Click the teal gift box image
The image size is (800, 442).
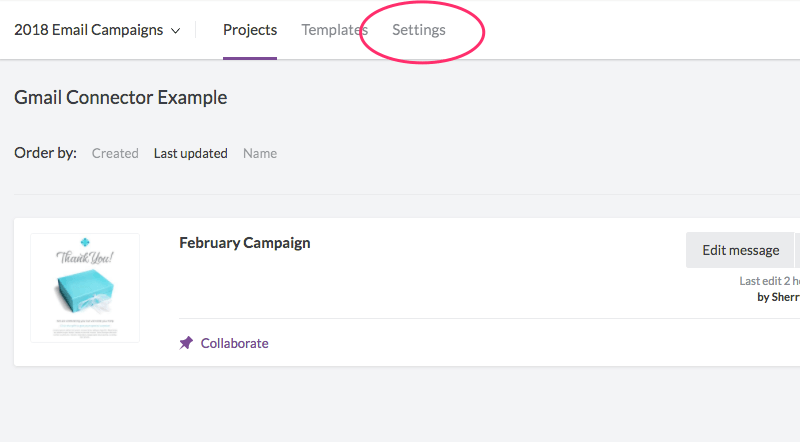85,291
